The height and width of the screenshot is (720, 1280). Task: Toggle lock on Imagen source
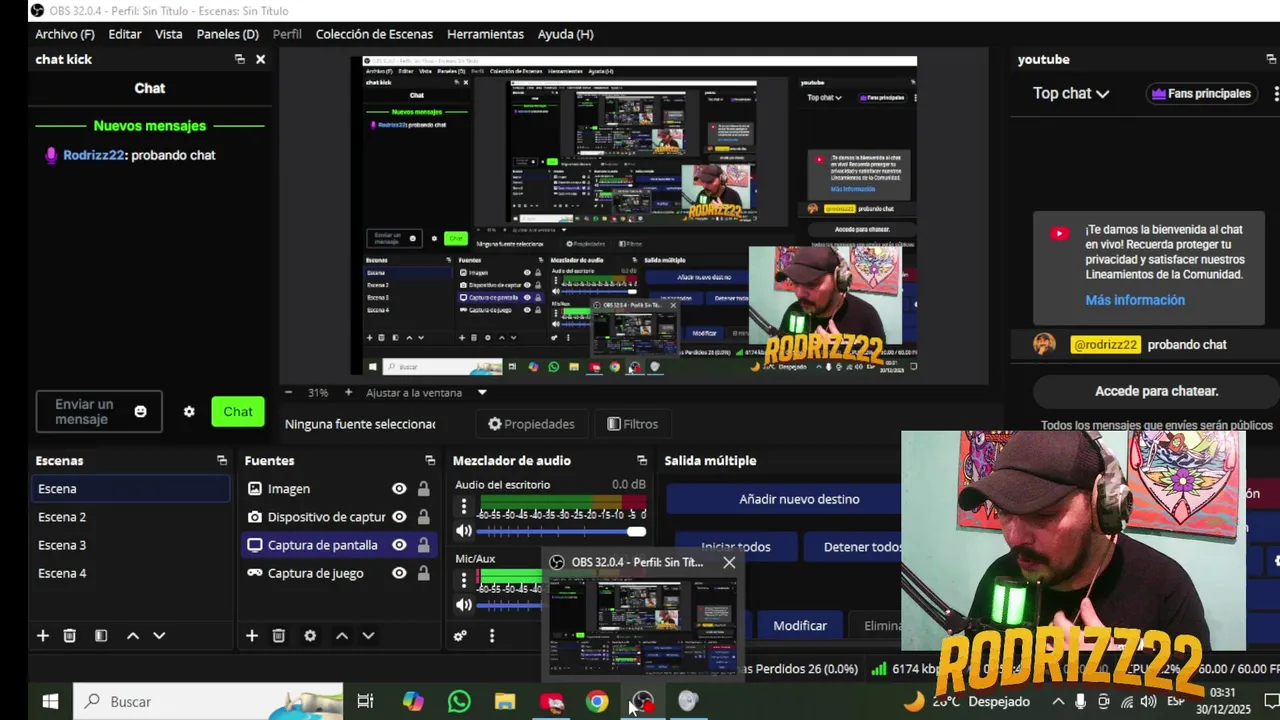(x=423, y=488)
